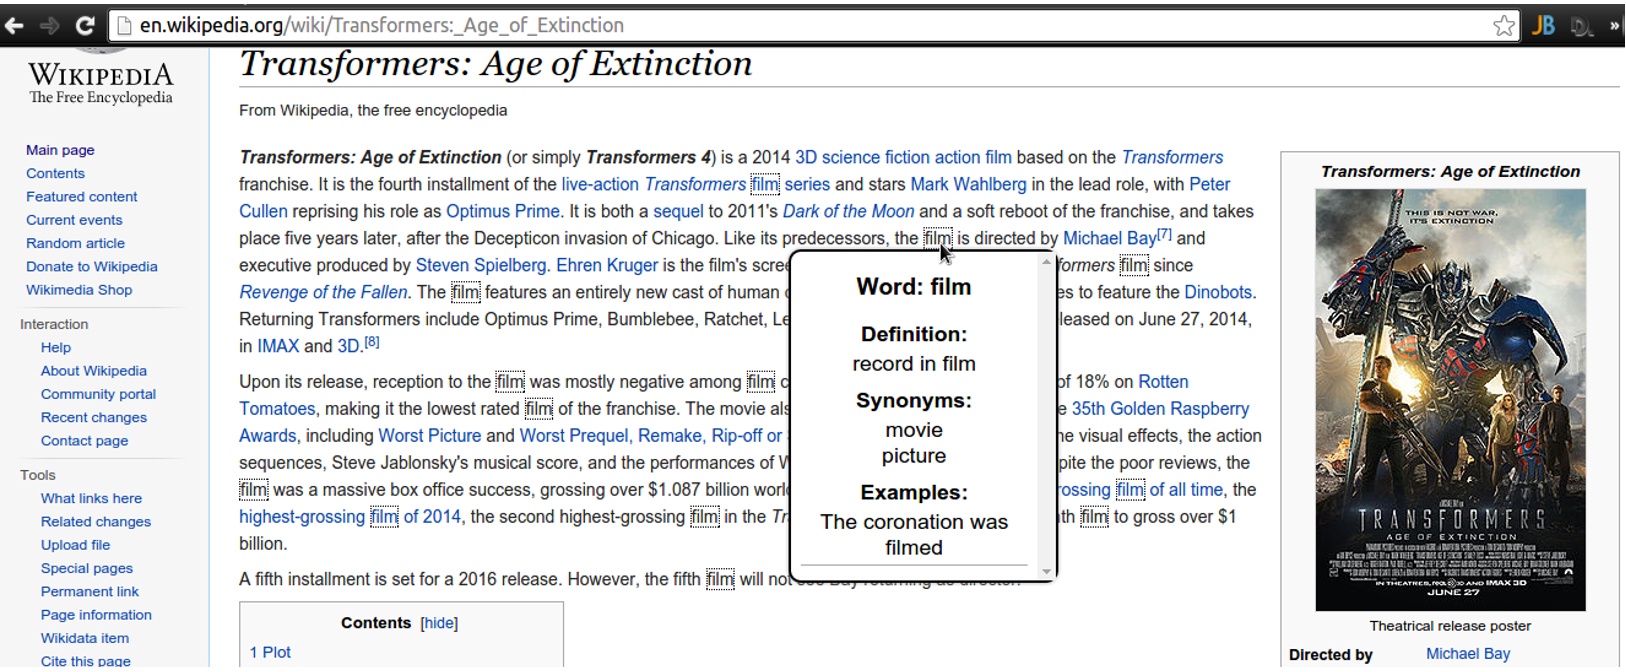Load a Random article
The image size is (1626, 672).
(x=75, y=243)
